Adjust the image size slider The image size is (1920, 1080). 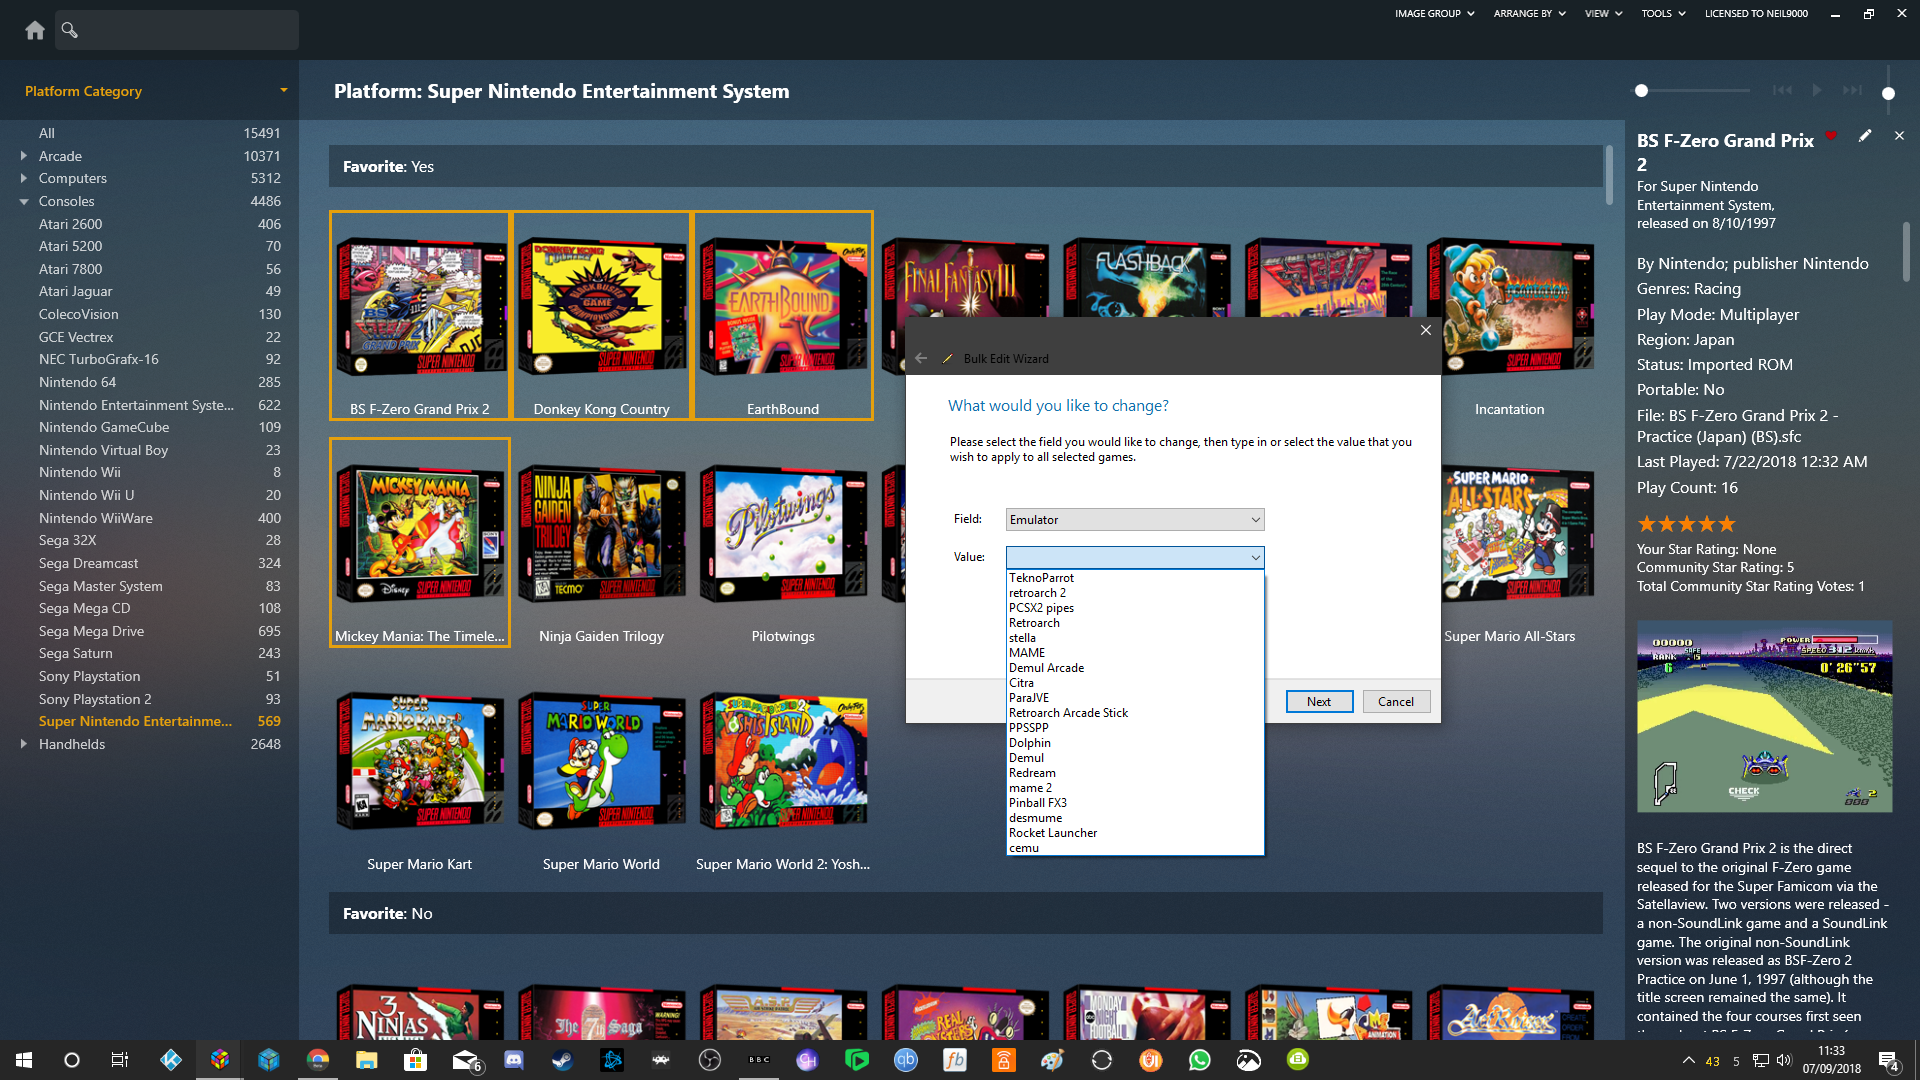click(x=1641, y=90)
